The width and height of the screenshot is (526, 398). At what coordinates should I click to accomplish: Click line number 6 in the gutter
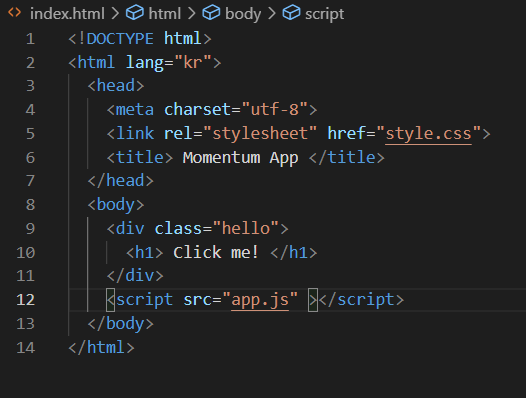30,158
